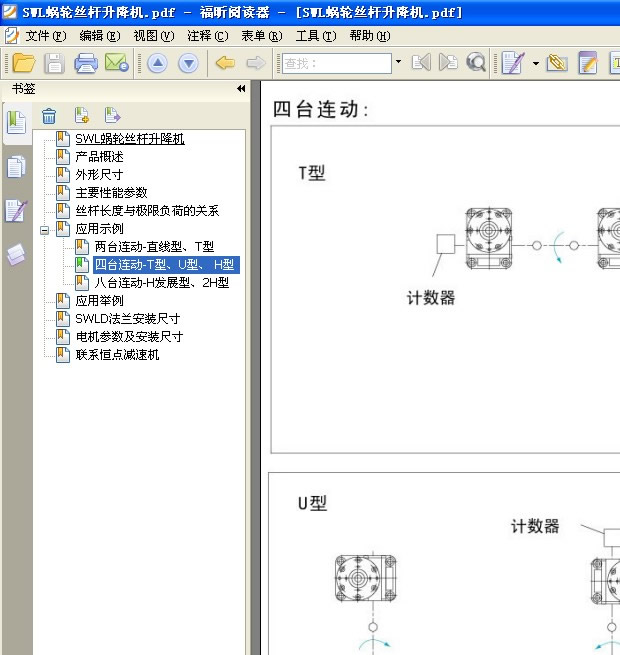This screenshot has width=620, height=655.
Task: Open the 工具 menu
Action: (x=315, y=36)
